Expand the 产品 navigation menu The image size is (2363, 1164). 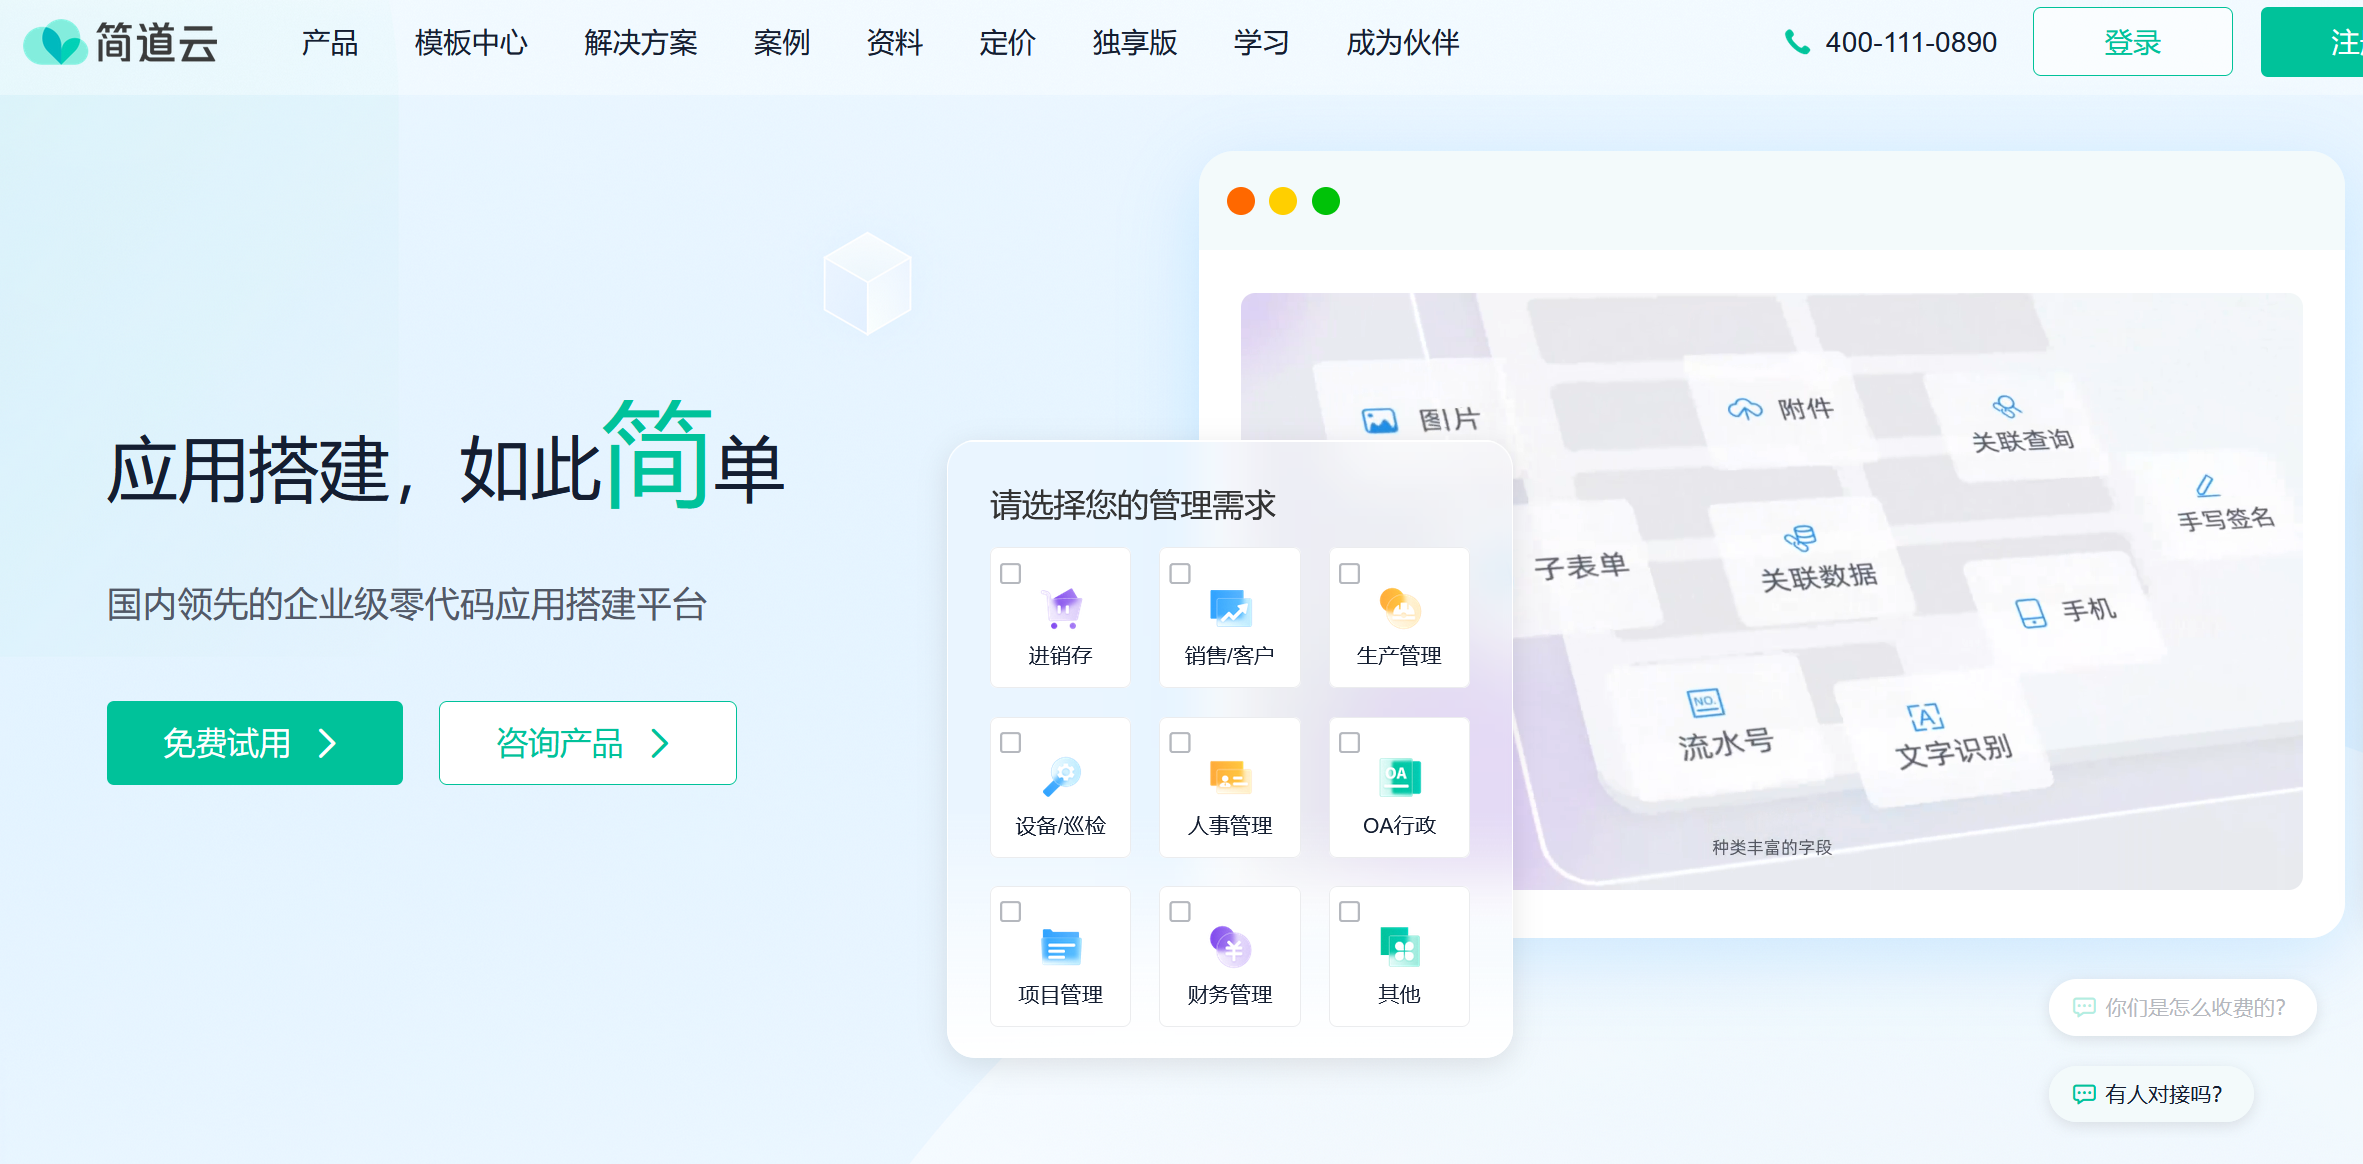[329, 43]
